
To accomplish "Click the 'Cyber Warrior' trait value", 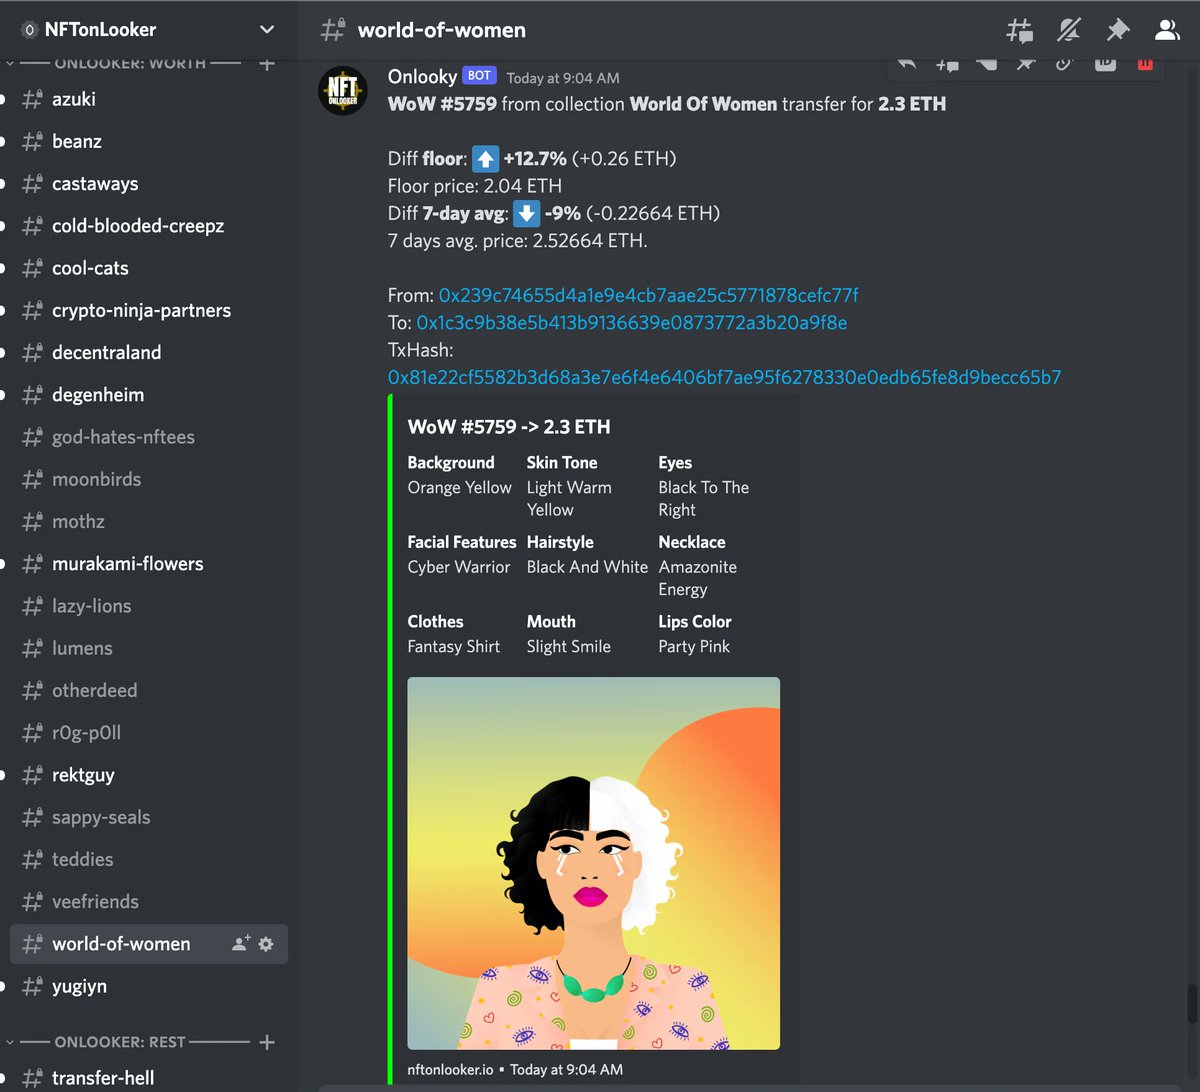I will click(459, 567).
